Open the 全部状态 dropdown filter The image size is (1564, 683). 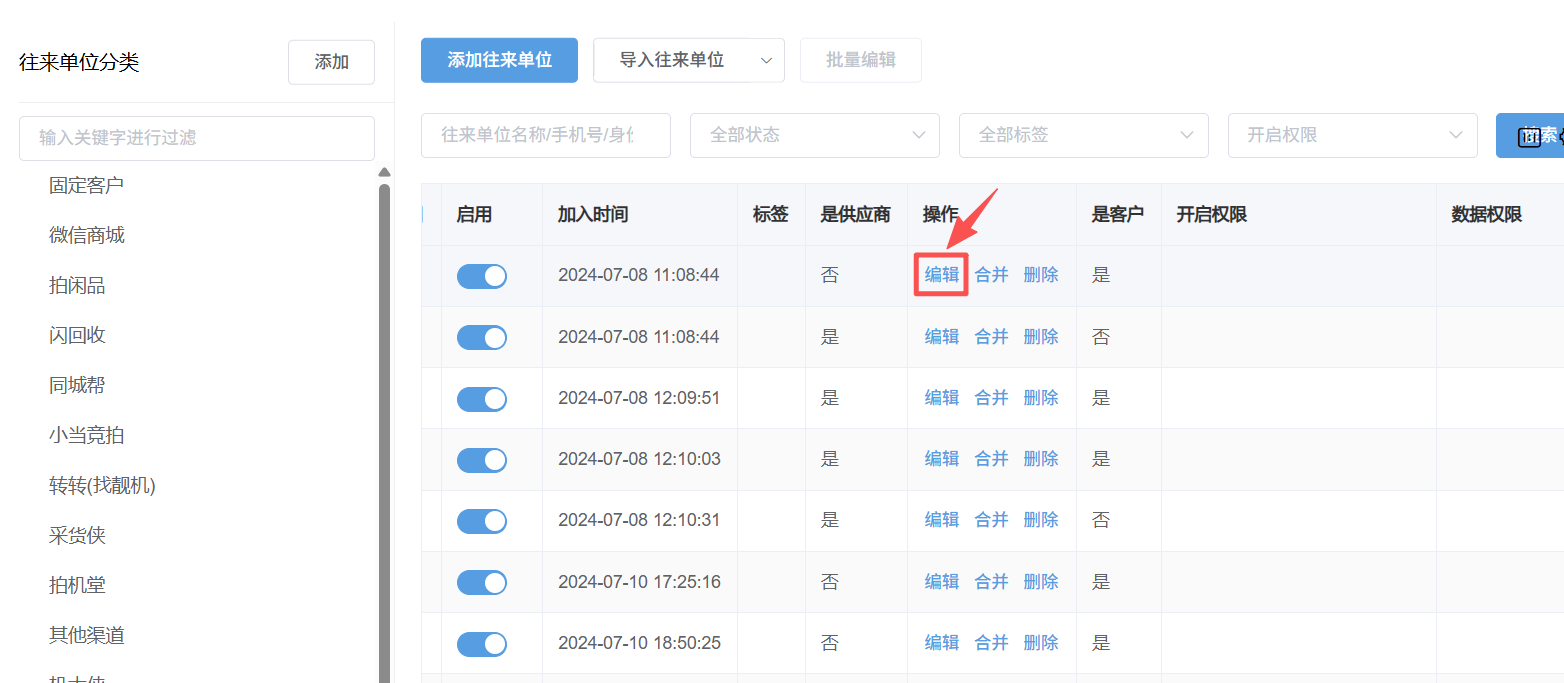click(814, 135)
